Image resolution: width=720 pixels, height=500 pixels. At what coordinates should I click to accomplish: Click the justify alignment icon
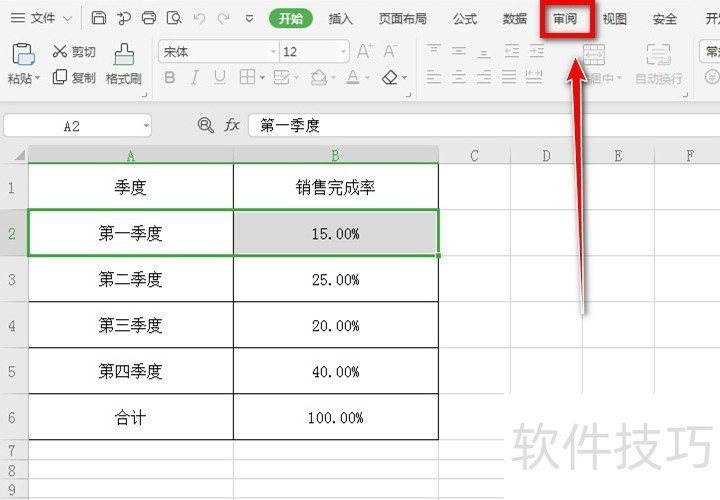[x=509, y=76]
